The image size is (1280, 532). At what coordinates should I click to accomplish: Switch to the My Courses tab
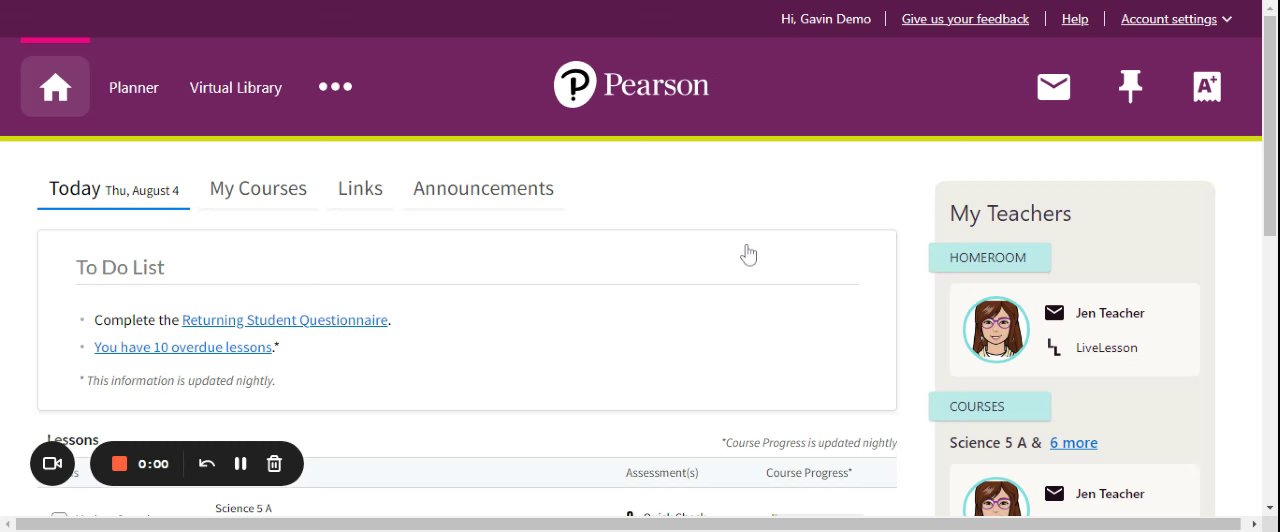[258, 189]
